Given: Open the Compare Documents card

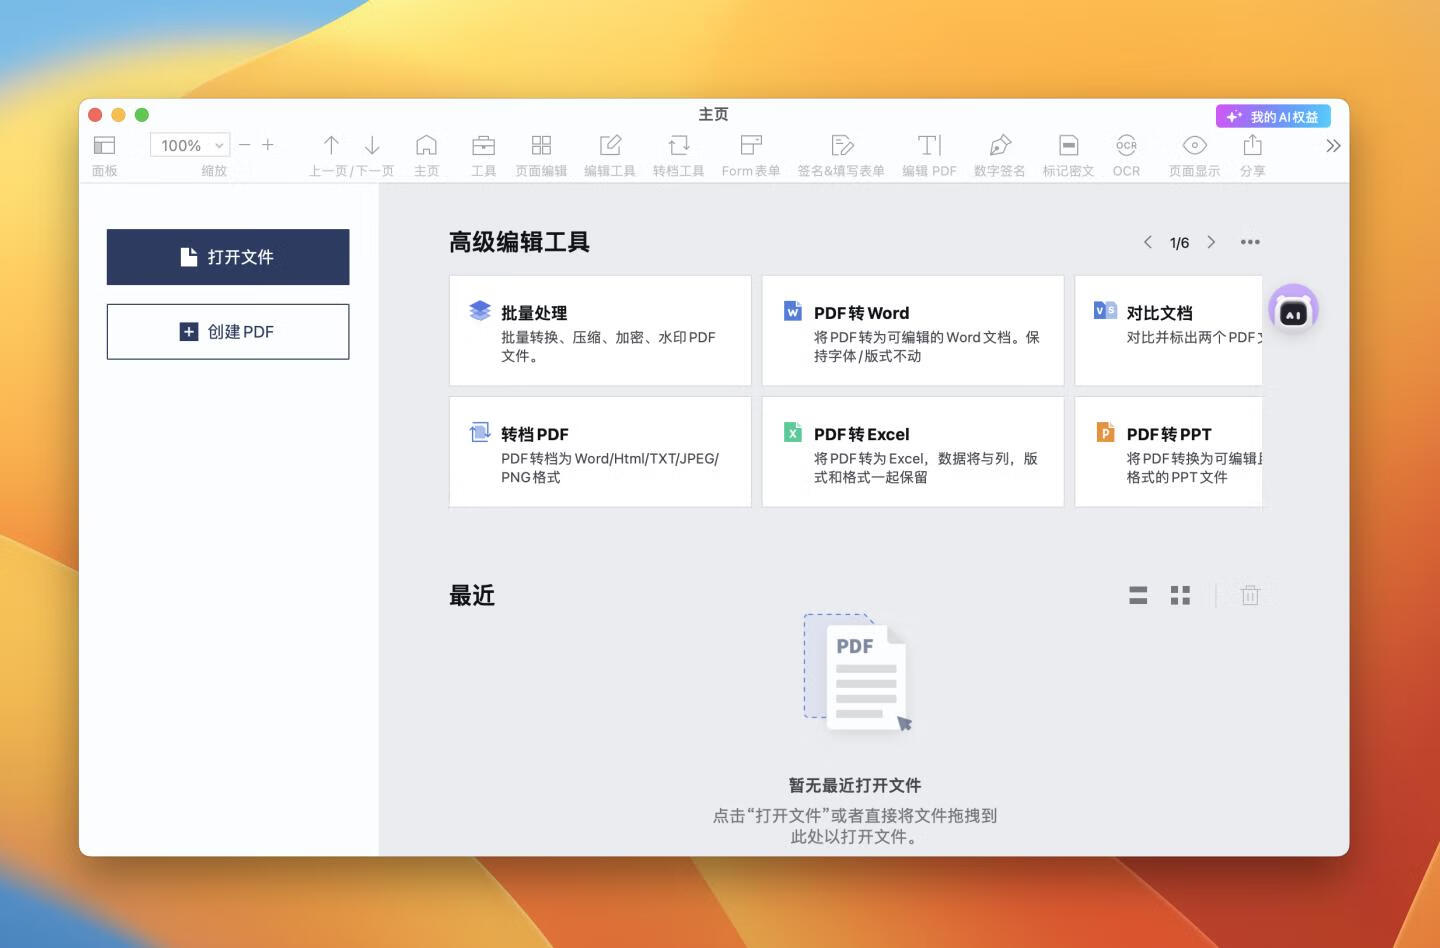Looking at the screenshot, I should 1169,331.
